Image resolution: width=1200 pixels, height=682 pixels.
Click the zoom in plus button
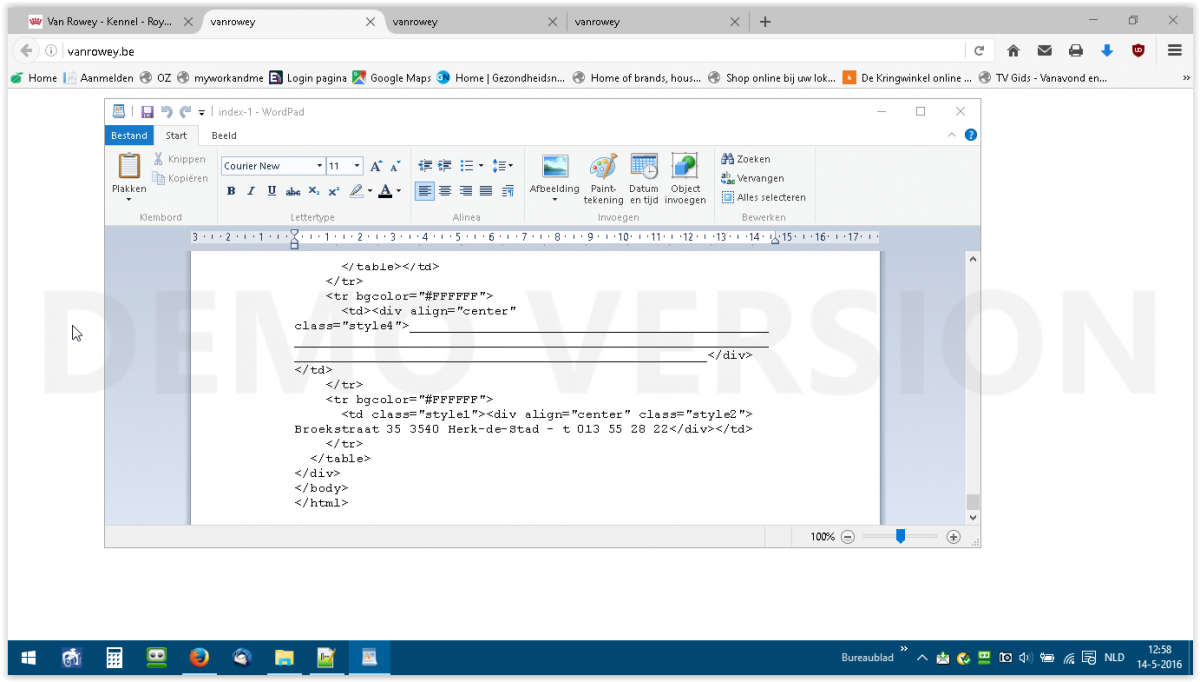(x=953, y=537)
